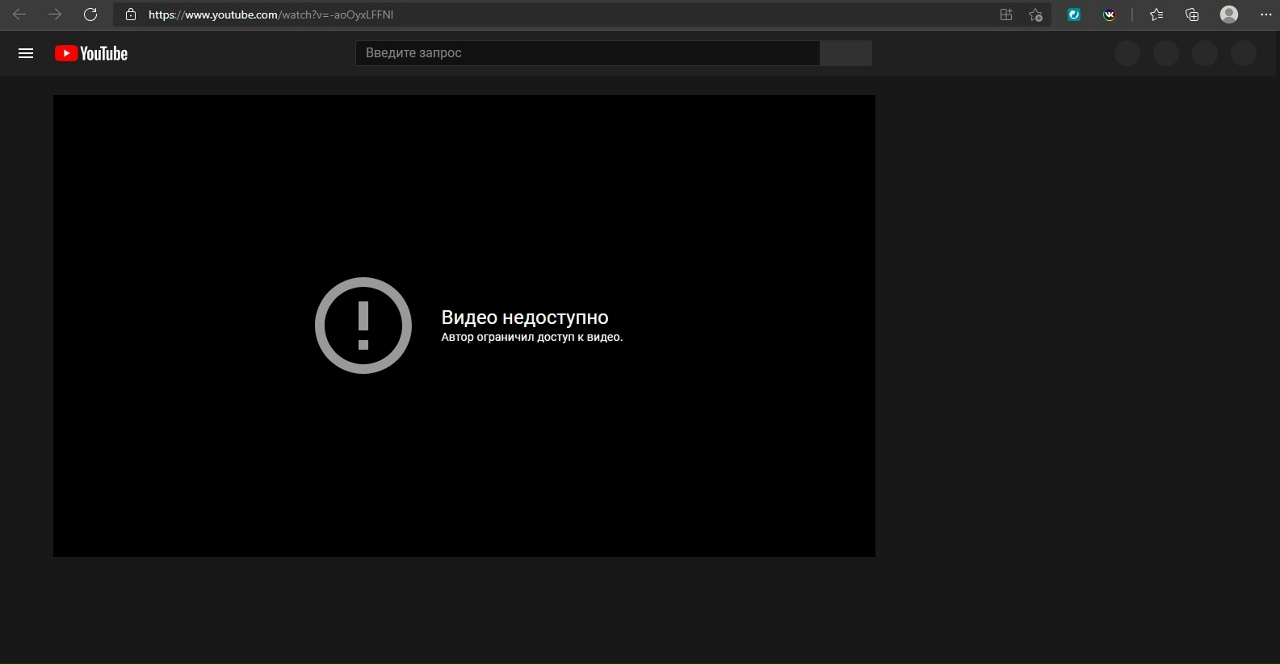Click the split-screen layout icon
Screen dimensions: 1280x664
pyautogui.click(x=1006, y=15)
